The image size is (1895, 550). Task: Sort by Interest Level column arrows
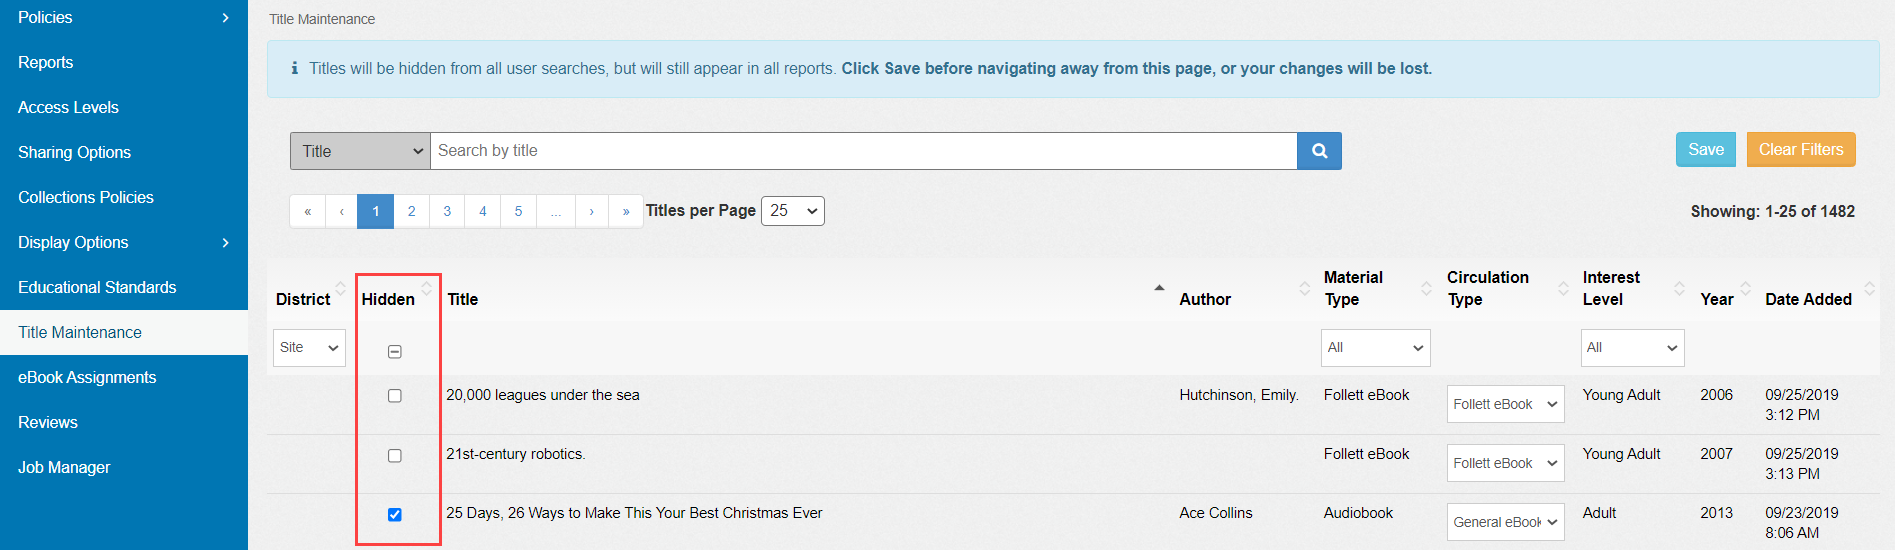(x=1679, y=288)
